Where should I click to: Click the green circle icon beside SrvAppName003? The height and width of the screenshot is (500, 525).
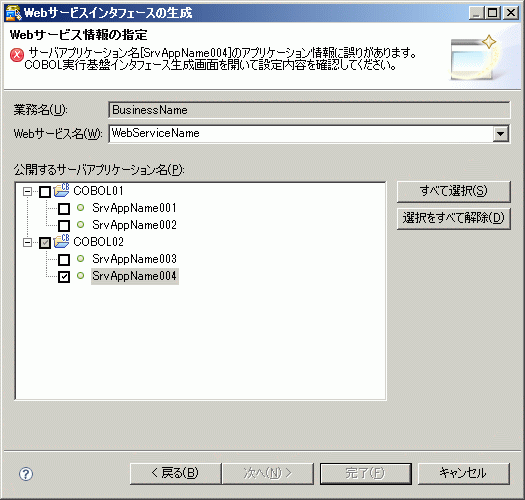coord(80,259)
